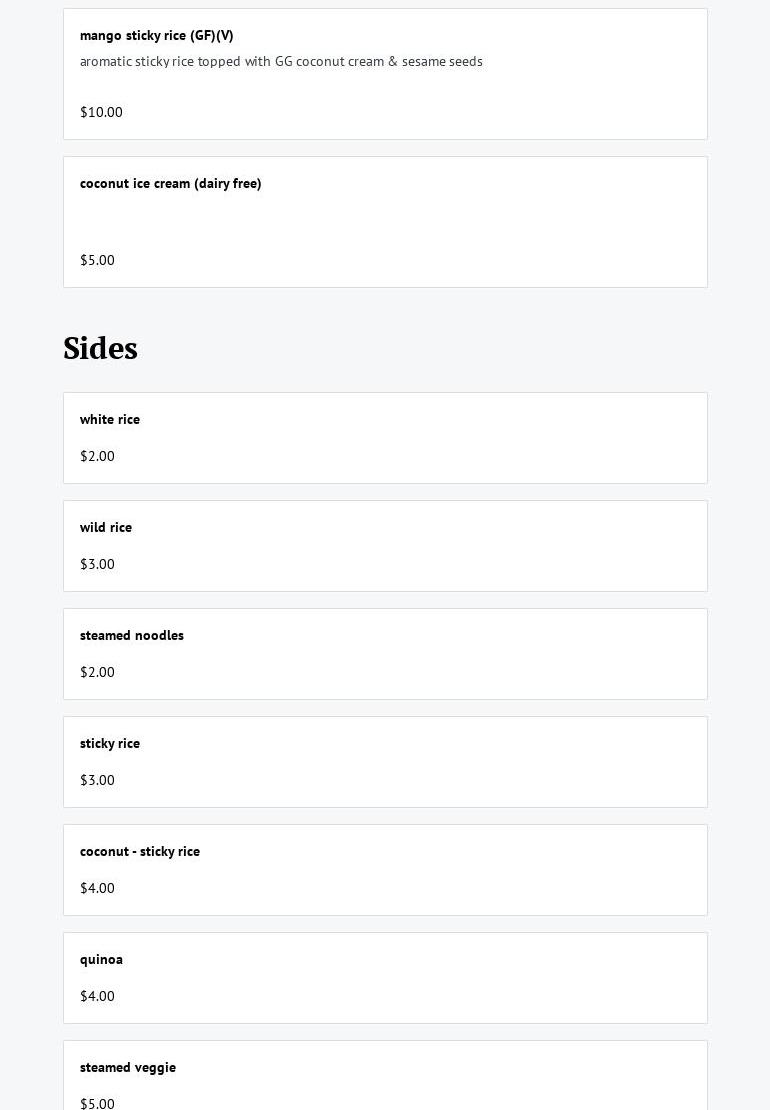Click the white rice $2.00 price
The width and height of the screenshot is (770, 1110).
[97, 456]
